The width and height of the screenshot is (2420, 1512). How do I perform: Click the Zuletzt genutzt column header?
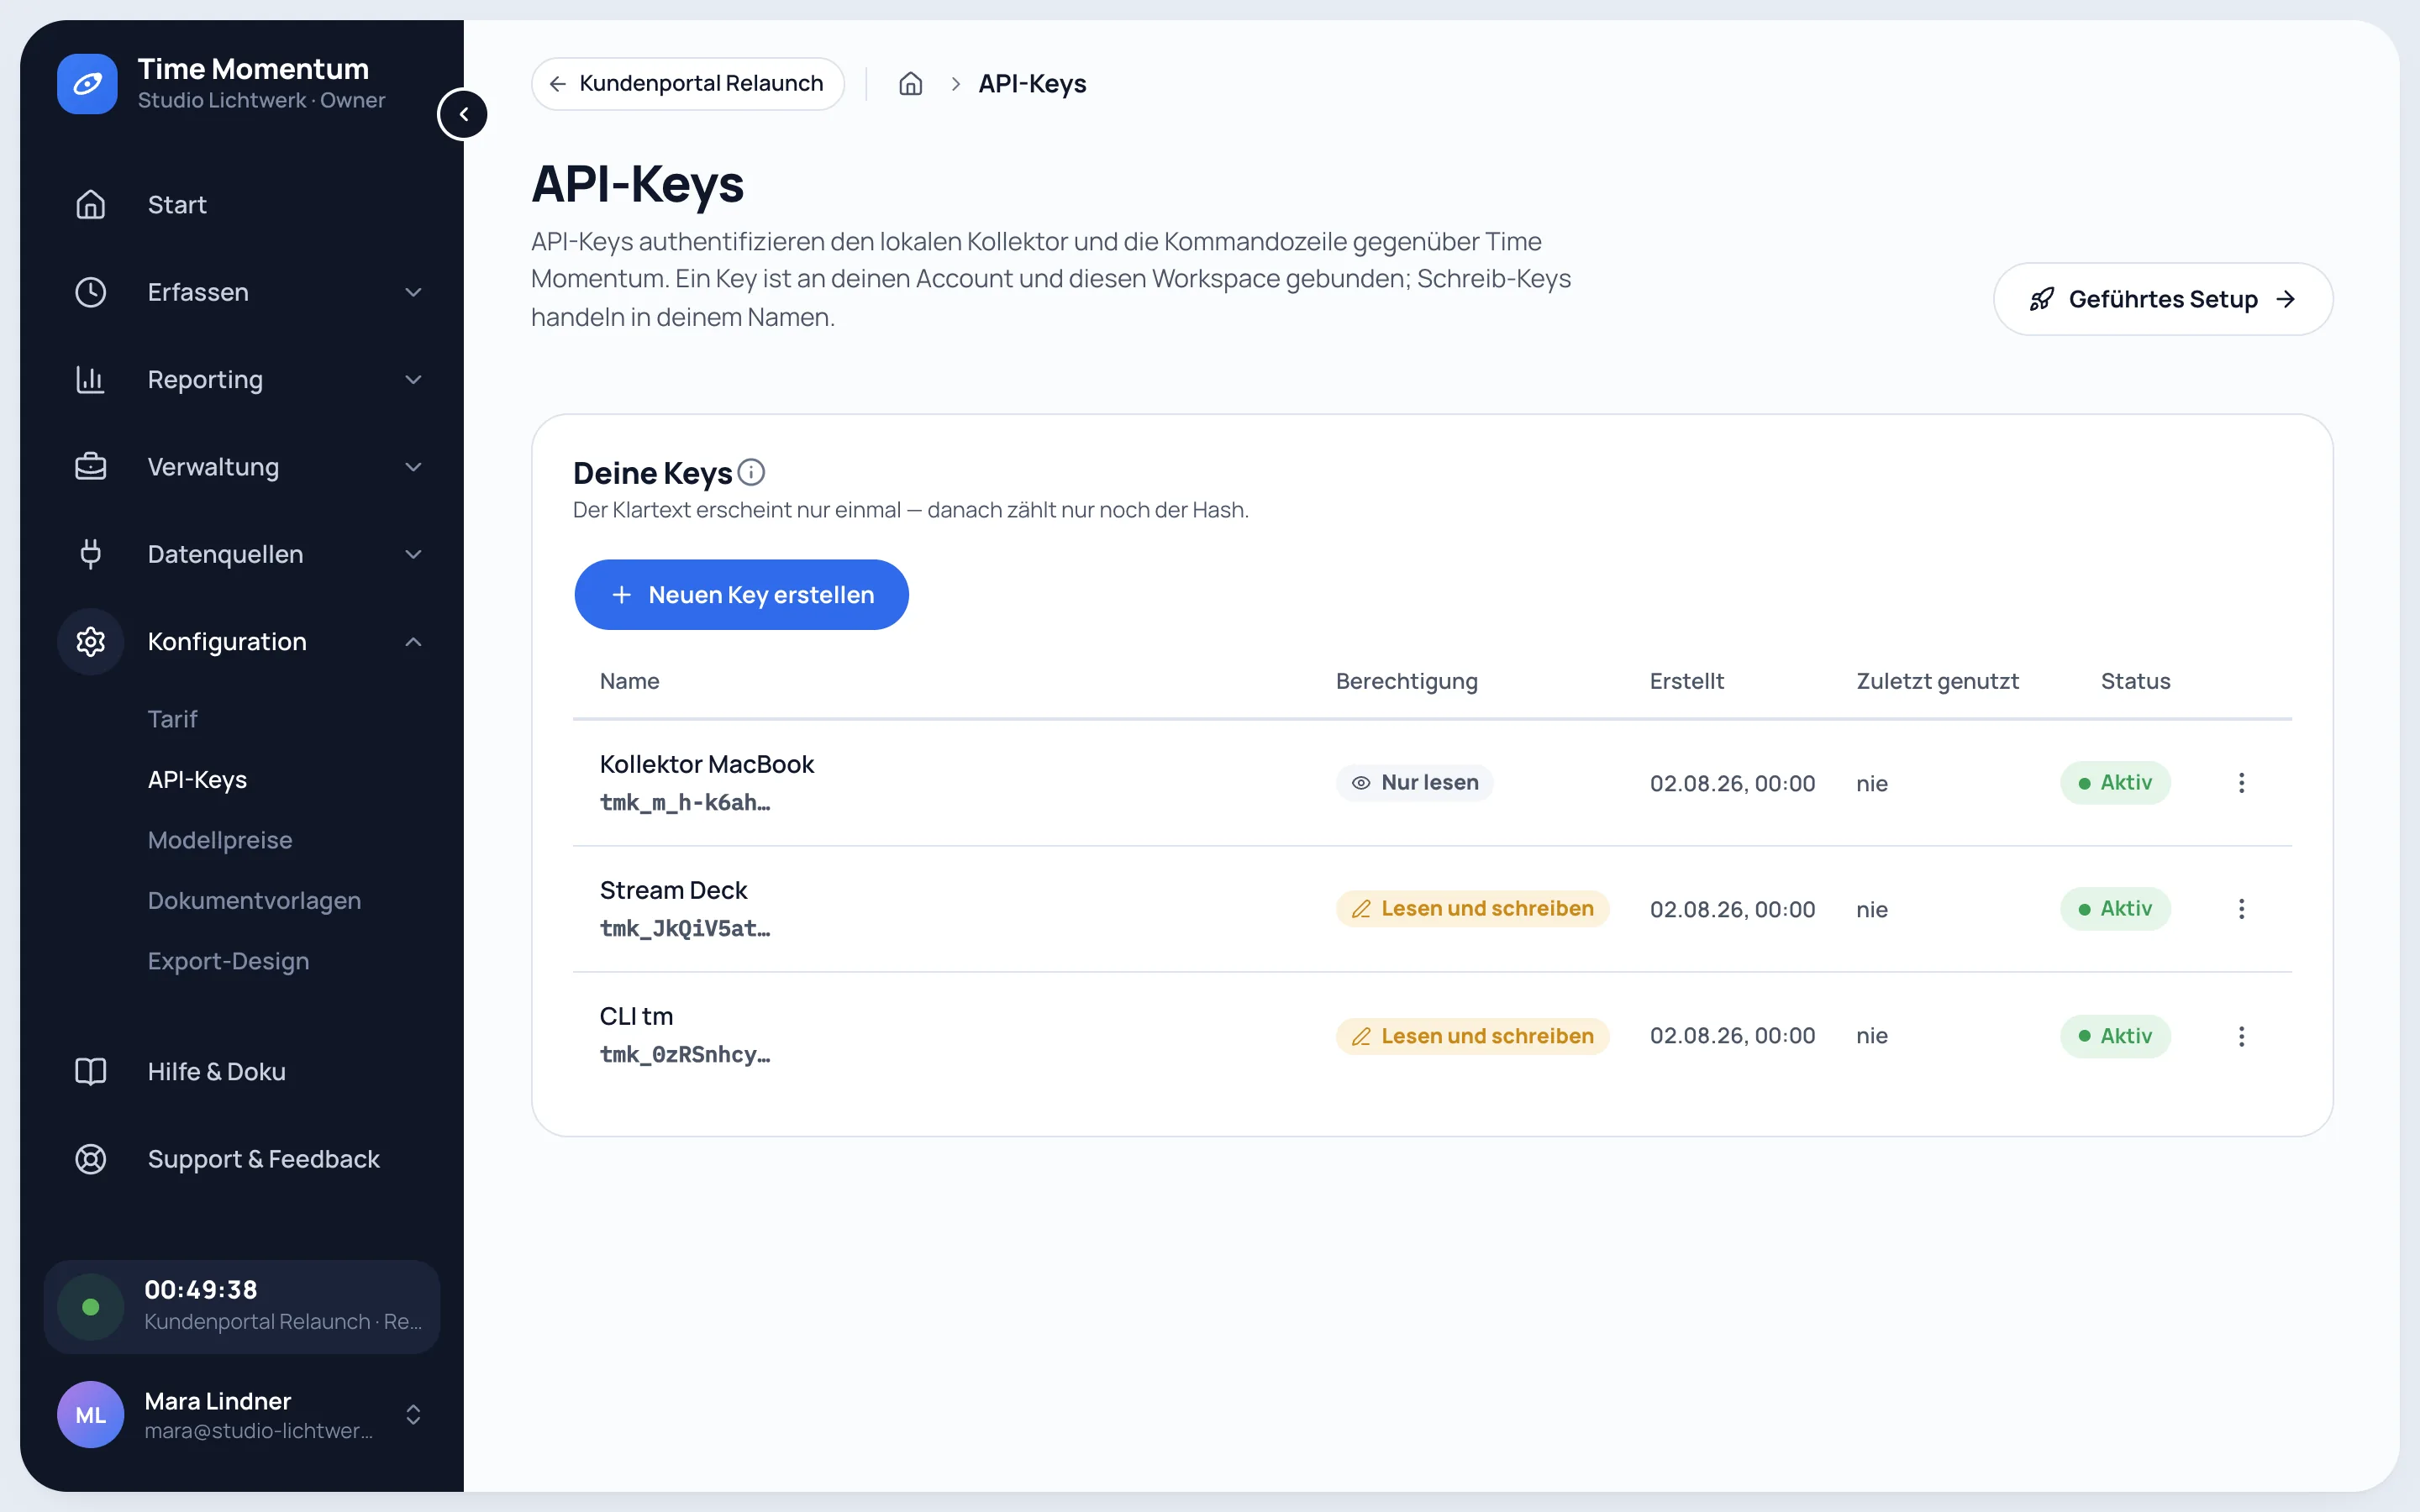tap(1937, 681)
